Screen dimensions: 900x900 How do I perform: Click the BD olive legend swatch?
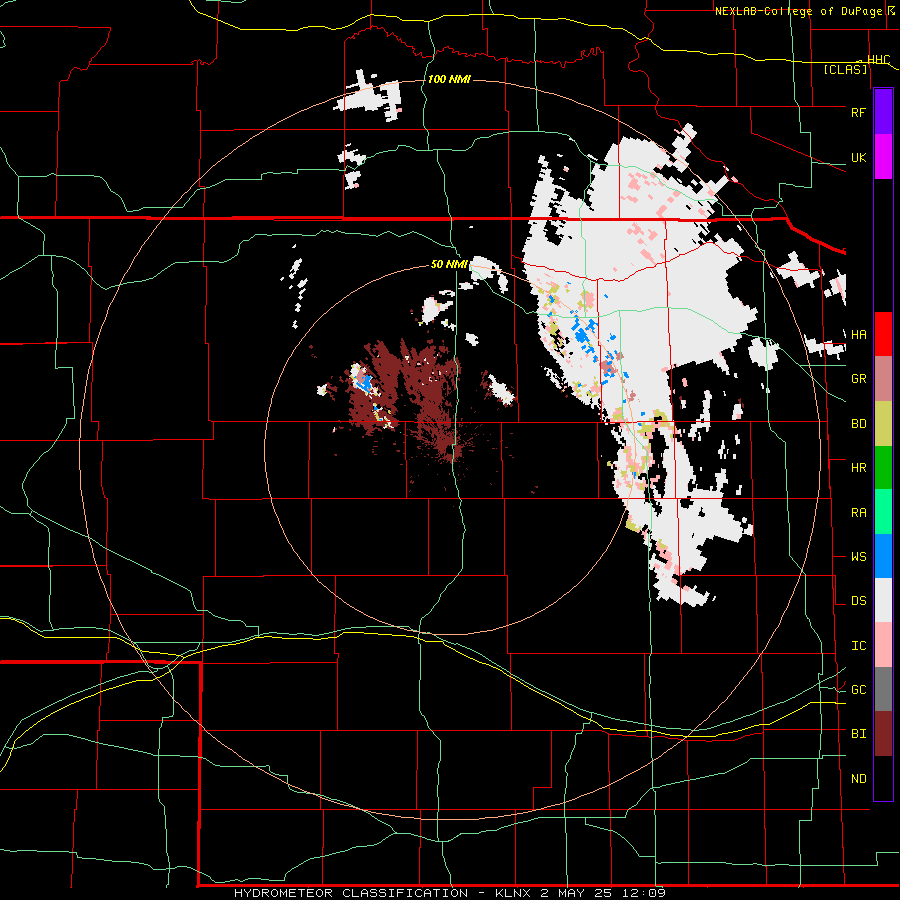pos(883,424)
